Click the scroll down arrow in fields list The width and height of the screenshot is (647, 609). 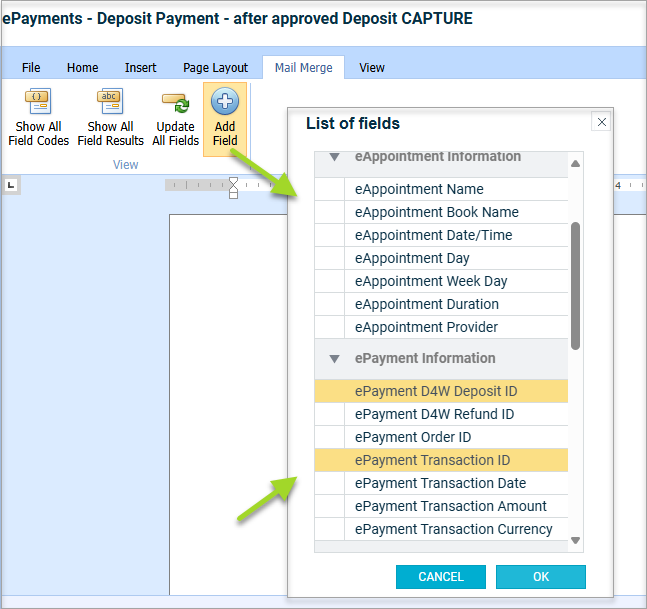575,540
